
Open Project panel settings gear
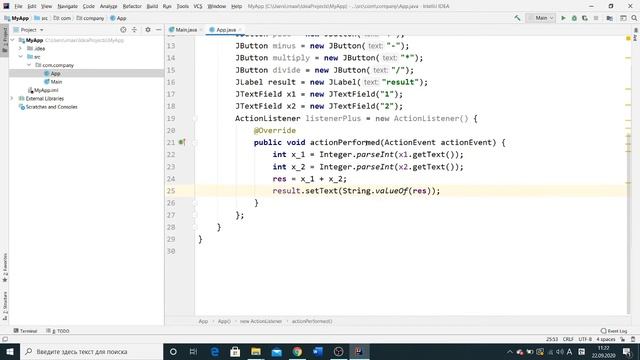(x=148, y=30)
